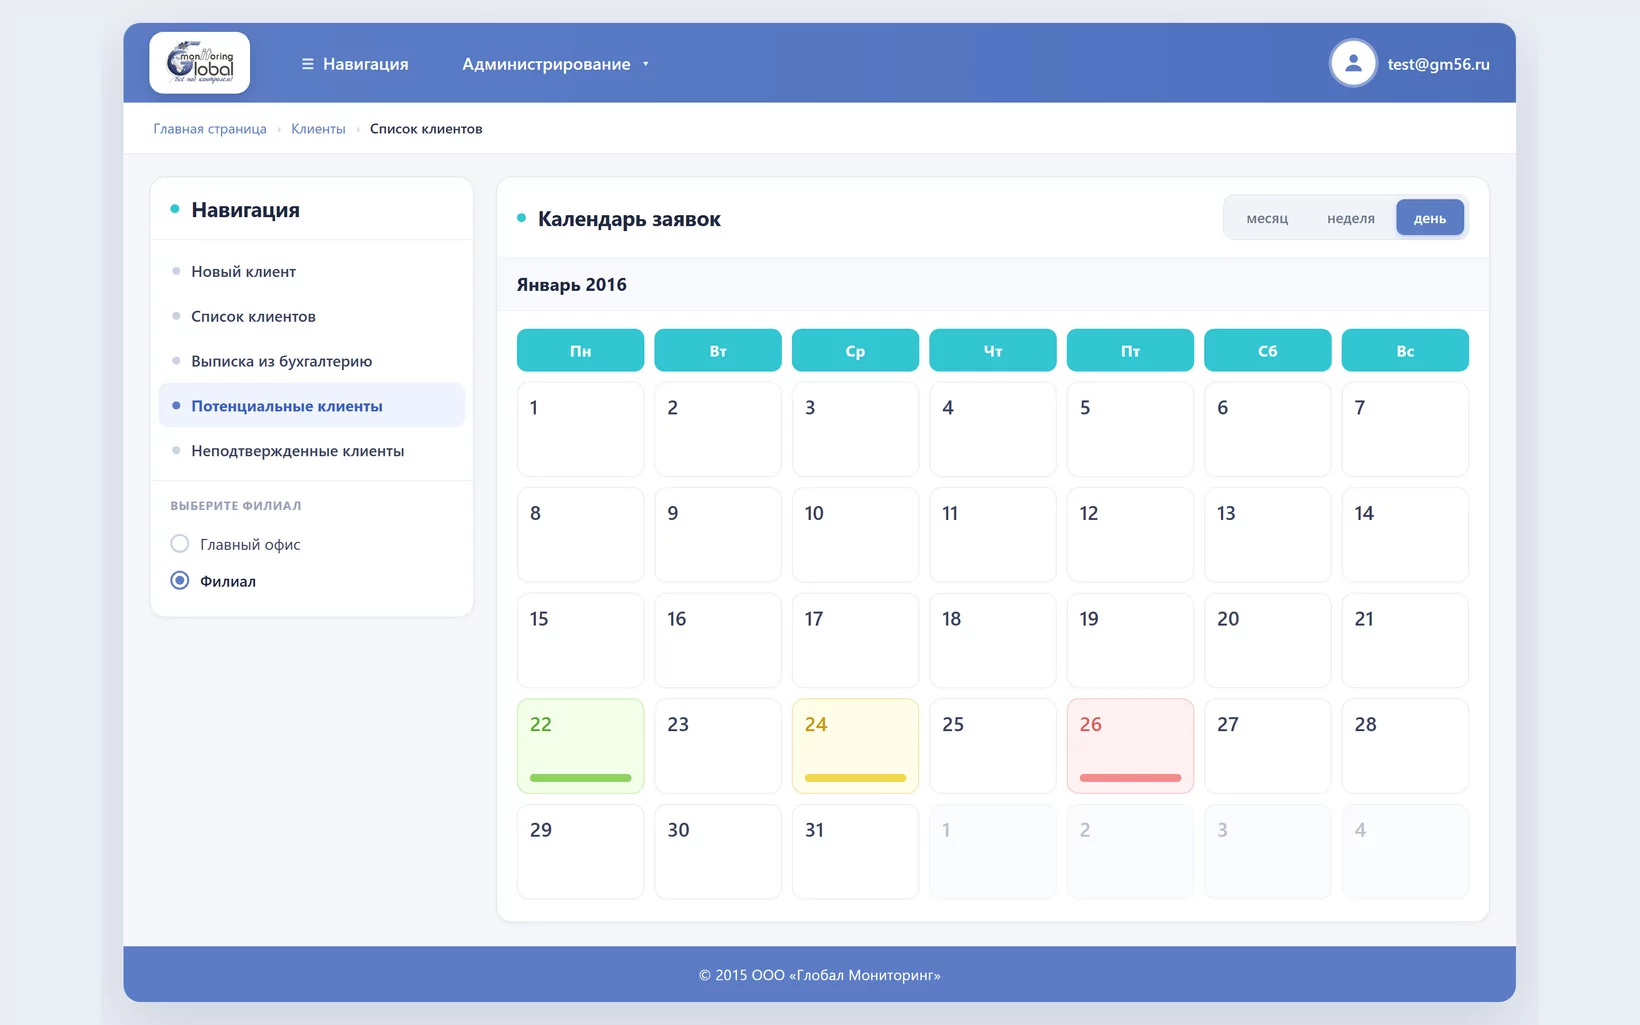The image size is (1640, 1025).
Task: Open Выписка из бухгалтерию item
Action: 312,361
